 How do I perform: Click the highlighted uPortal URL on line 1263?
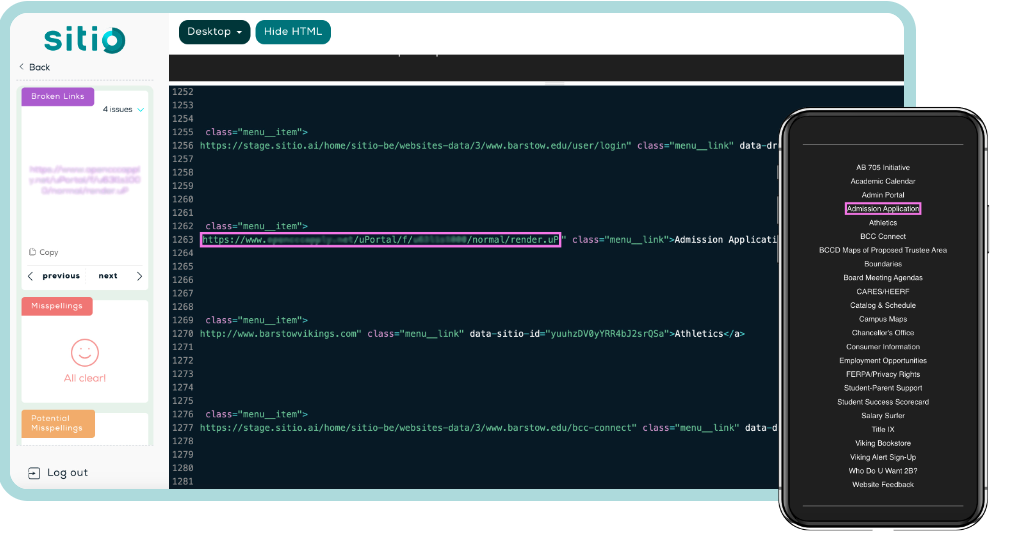coord(381,240)
